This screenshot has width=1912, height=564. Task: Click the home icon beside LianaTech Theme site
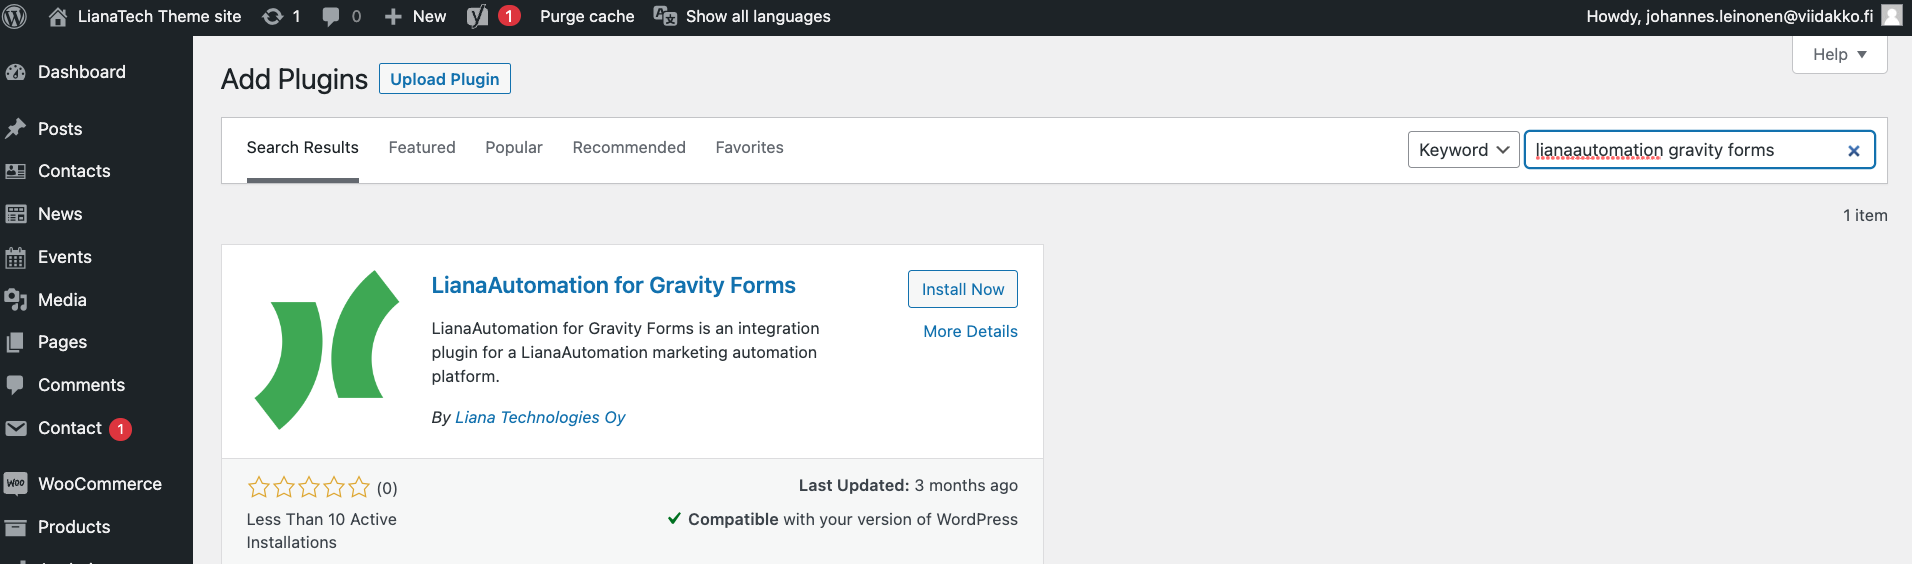coord(58,16)
